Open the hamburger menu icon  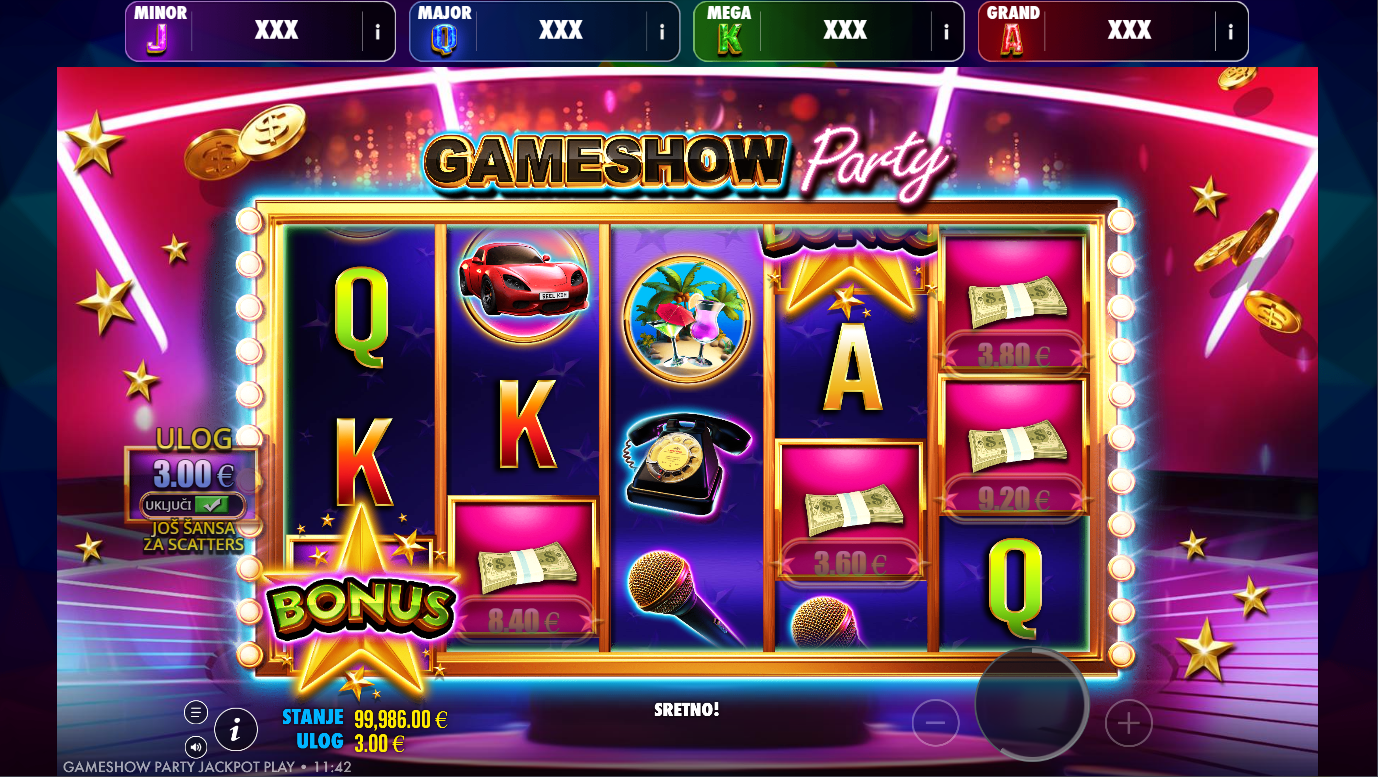pyautogui.click(x=196, y=712)
